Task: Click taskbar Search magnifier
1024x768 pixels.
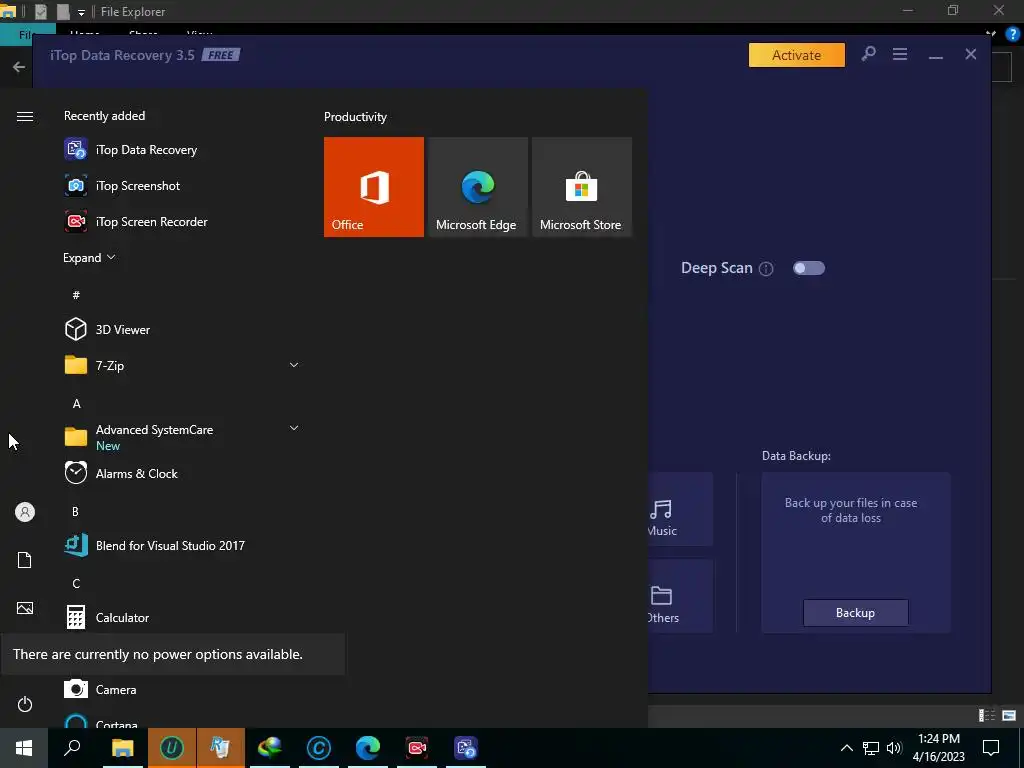Action: (72, 748)
